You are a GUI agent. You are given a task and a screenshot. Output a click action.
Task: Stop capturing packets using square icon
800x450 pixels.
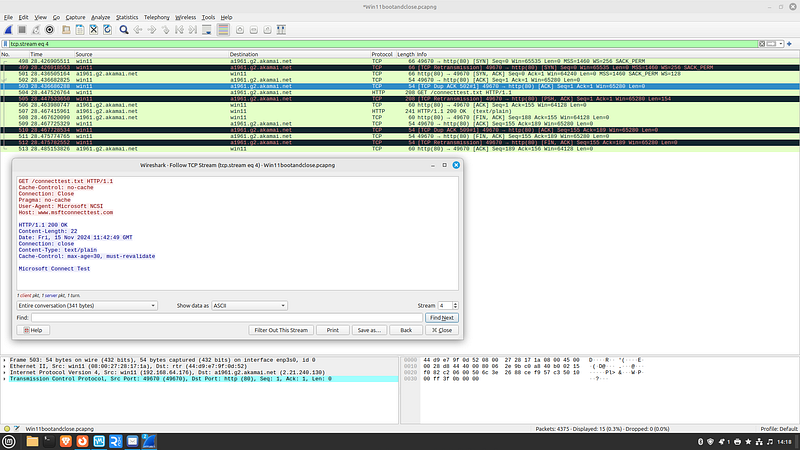pos(22,30)
